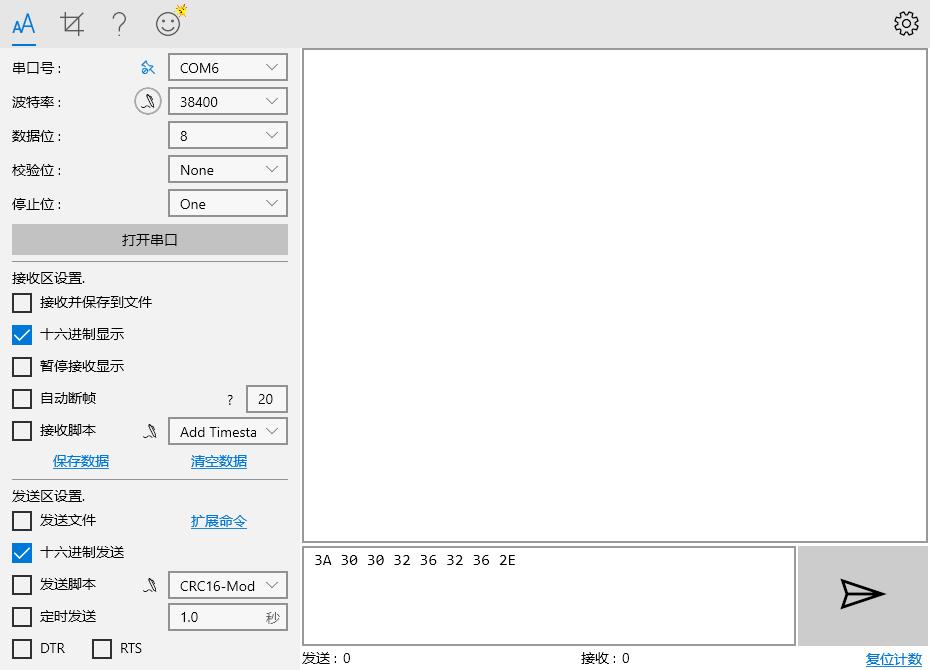
Task: Click the icon beside the 串口号 label
Action: point(148,68)
